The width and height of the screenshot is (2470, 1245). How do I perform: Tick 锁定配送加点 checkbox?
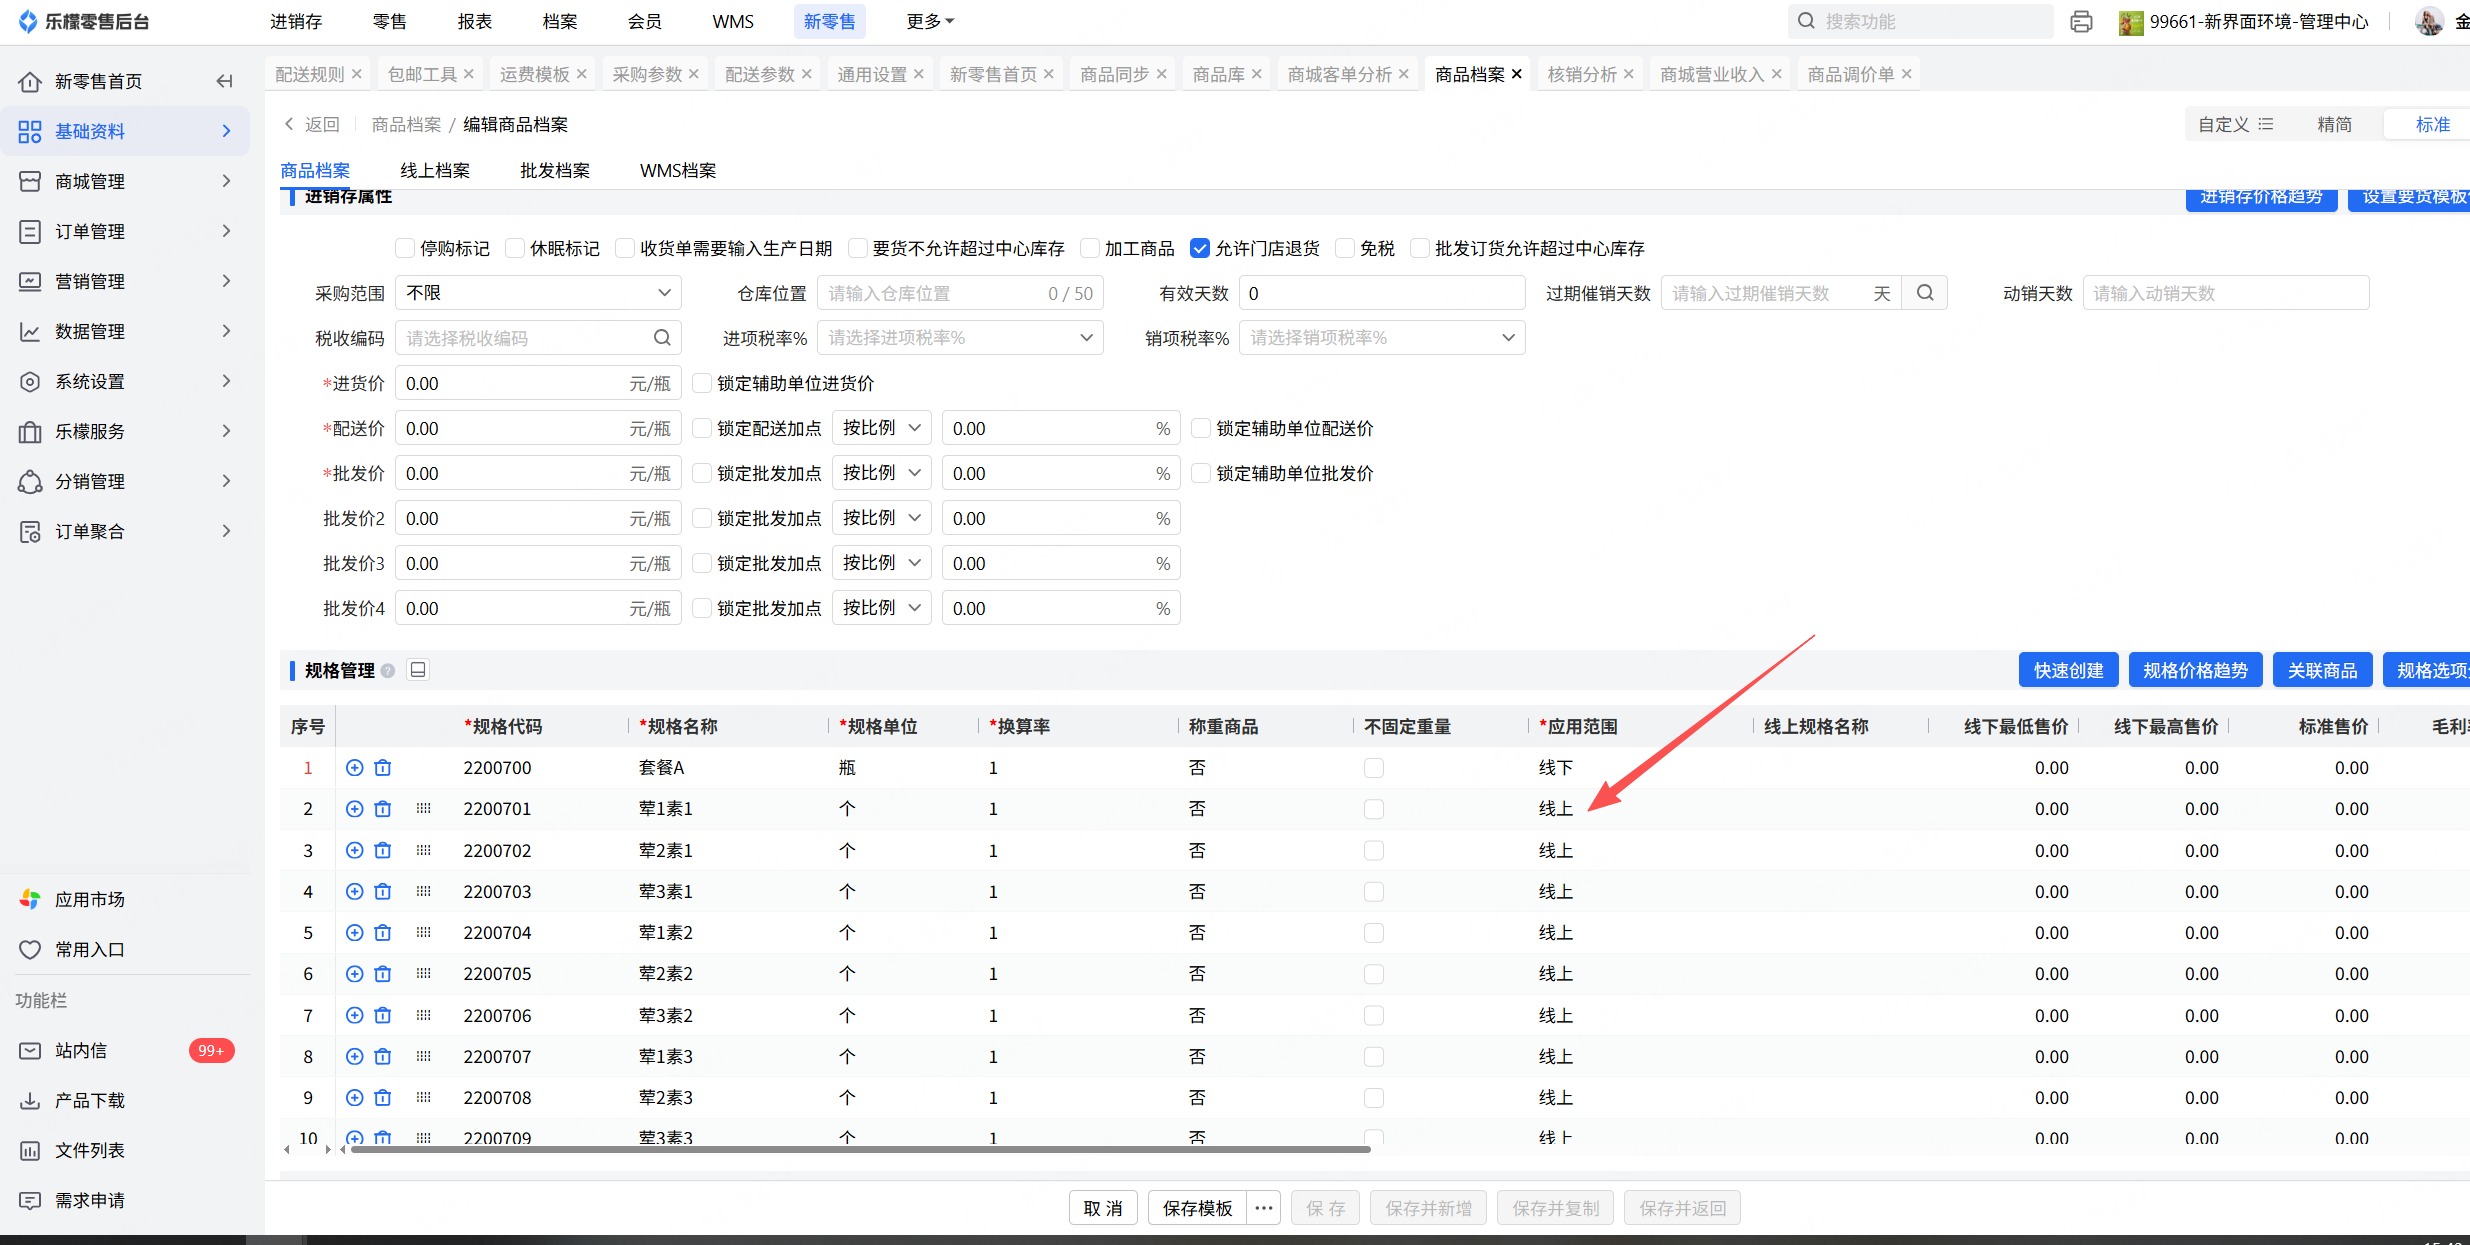702,428
